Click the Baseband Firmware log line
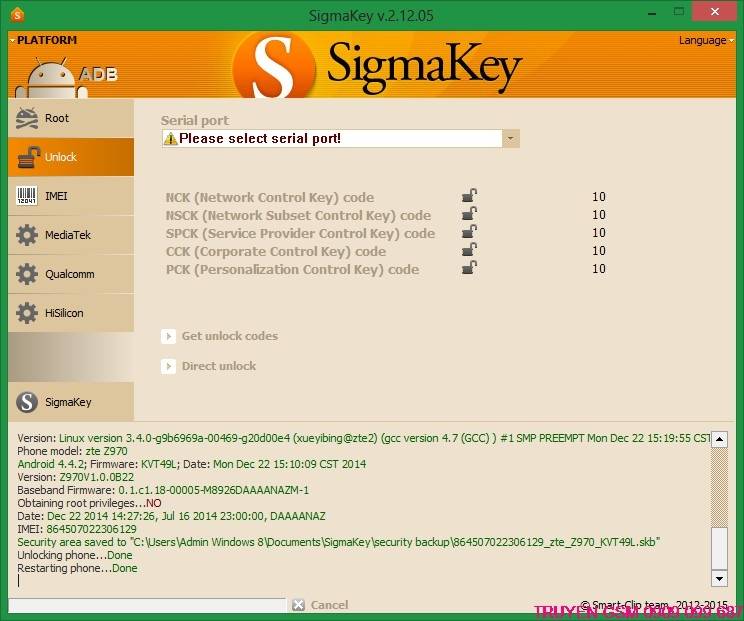The height and width of the screenshot is (621, 744). point(163,490)
